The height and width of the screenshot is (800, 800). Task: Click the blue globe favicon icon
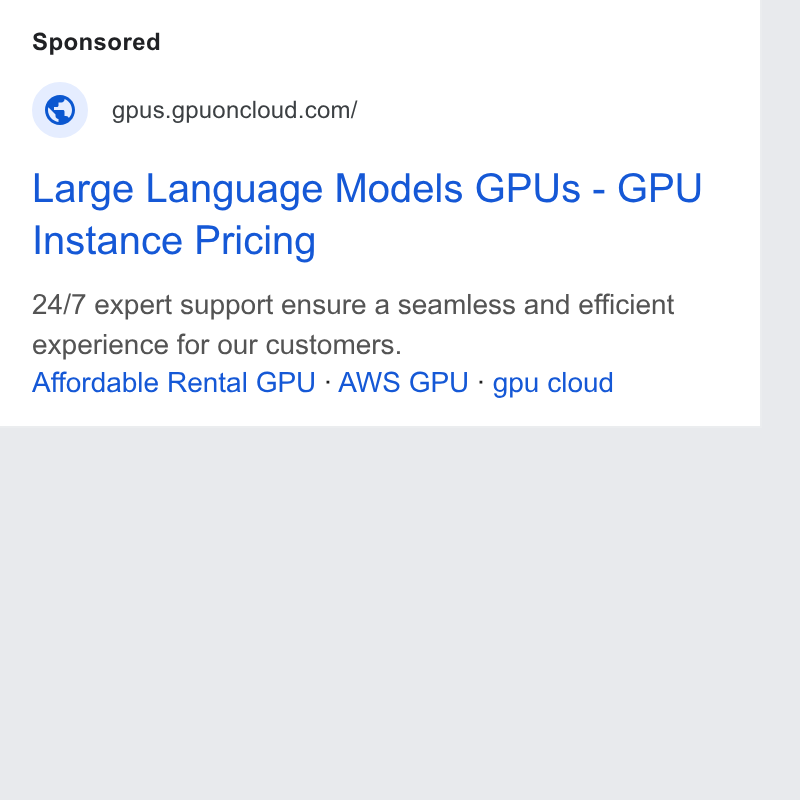pos(60,110)
